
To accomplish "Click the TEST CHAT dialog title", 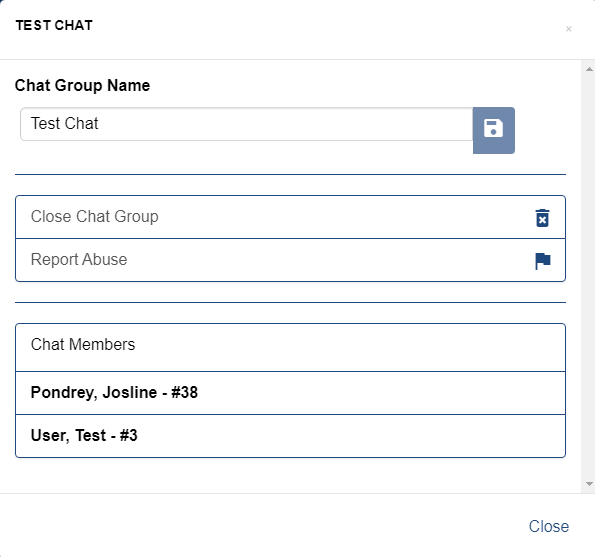I will click(x=54, y=25).
